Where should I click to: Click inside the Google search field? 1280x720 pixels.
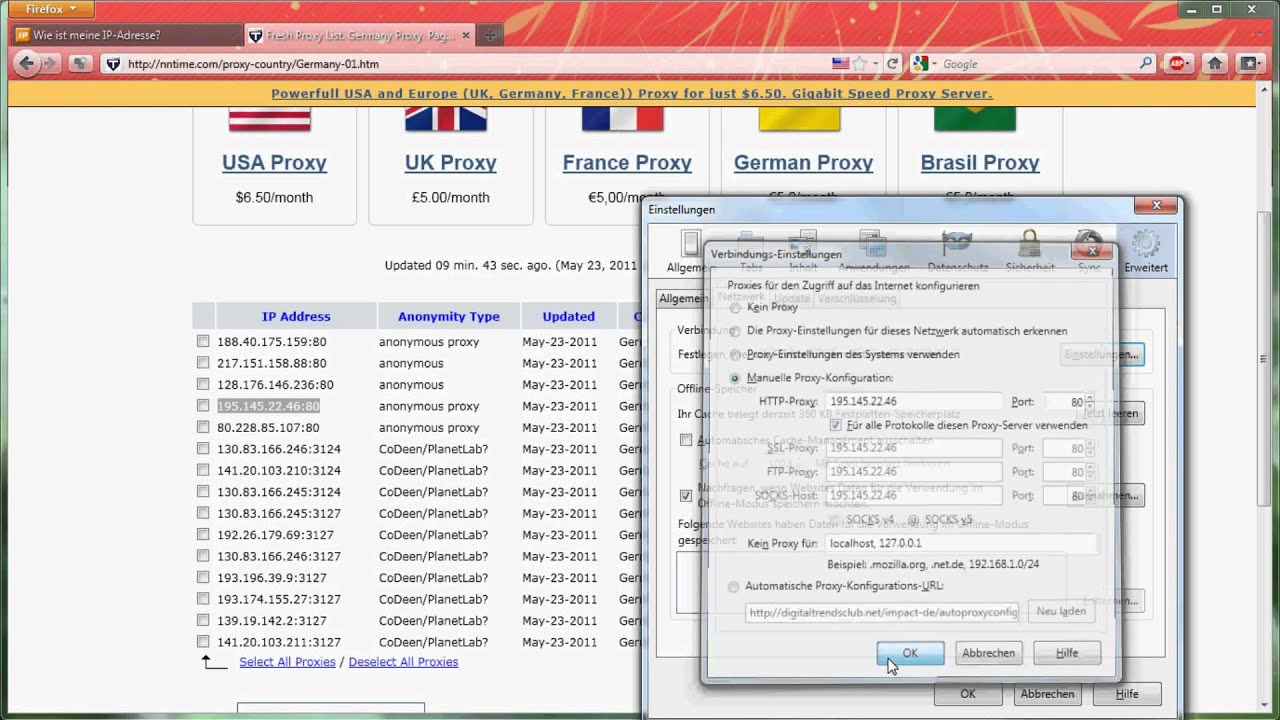pos(1038,64)
